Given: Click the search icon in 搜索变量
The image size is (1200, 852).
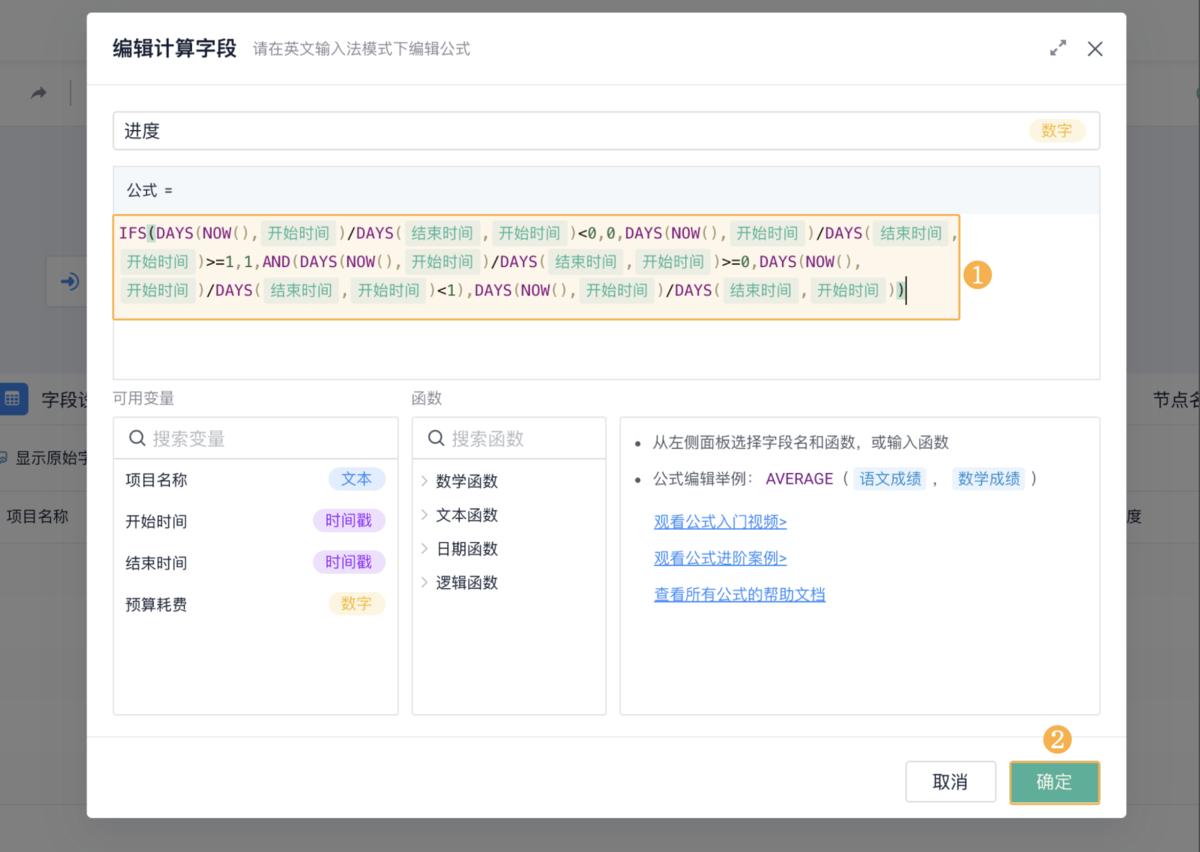Looking at the screenshot, I should click(x=137, y=439).
